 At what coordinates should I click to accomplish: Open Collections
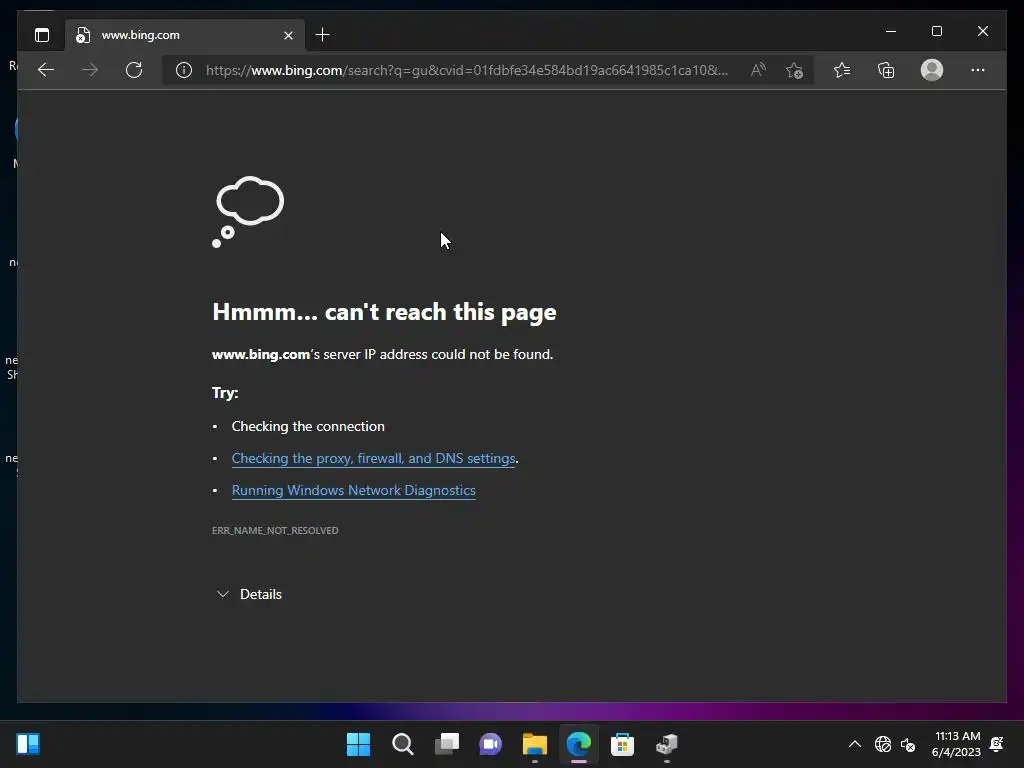click(x=886, y=70)
